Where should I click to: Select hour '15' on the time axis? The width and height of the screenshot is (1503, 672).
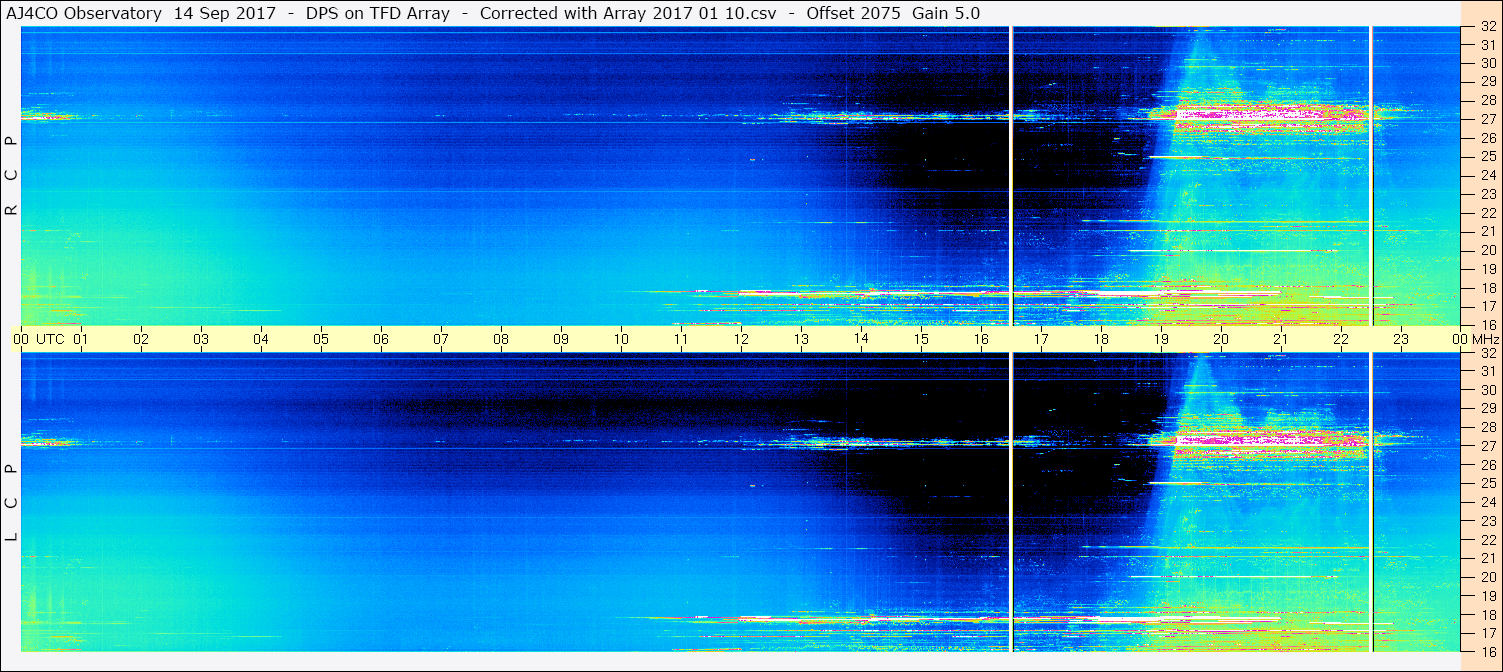921,339
